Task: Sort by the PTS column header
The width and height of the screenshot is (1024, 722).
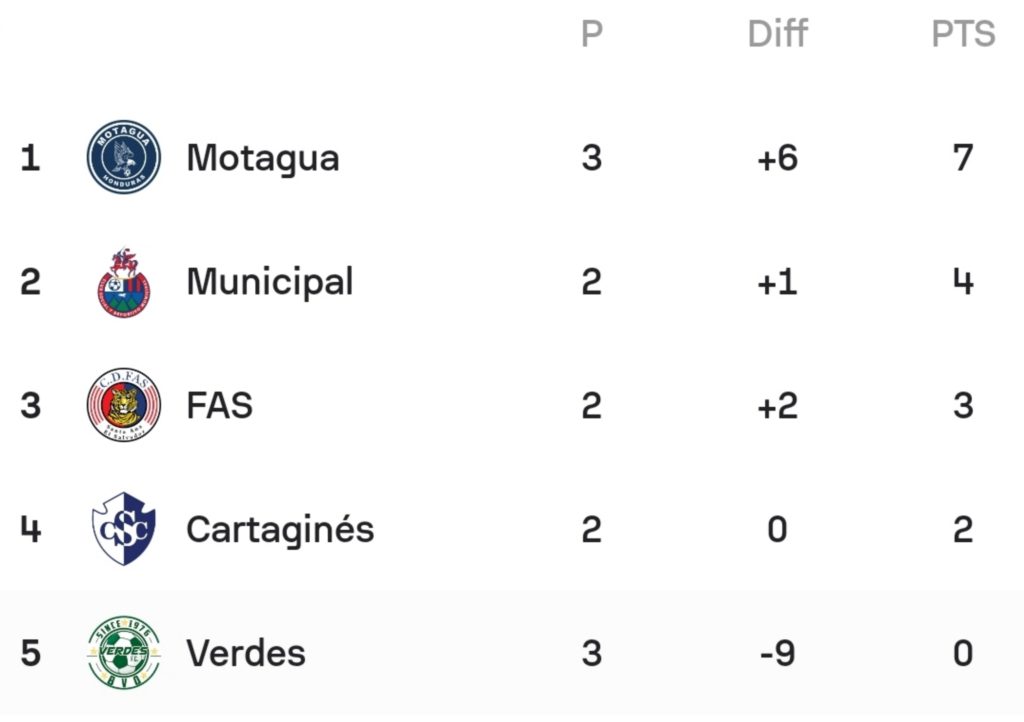Action: (963, 34)
